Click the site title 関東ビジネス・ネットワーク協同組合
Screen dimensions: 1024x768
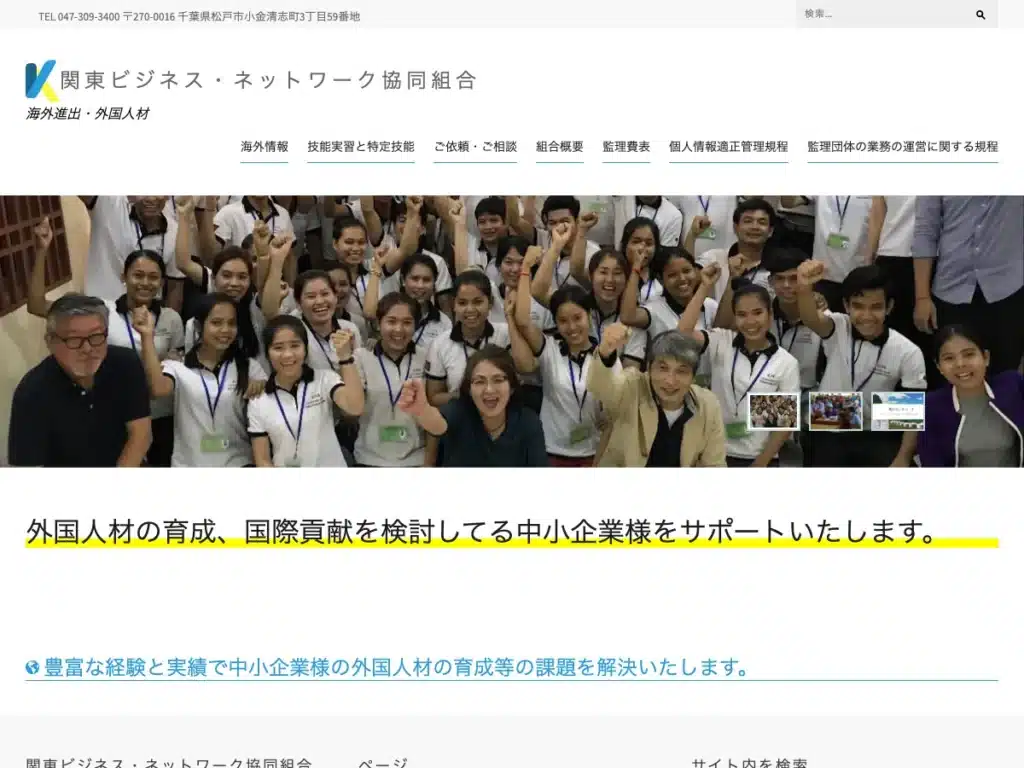click(268, 80)
